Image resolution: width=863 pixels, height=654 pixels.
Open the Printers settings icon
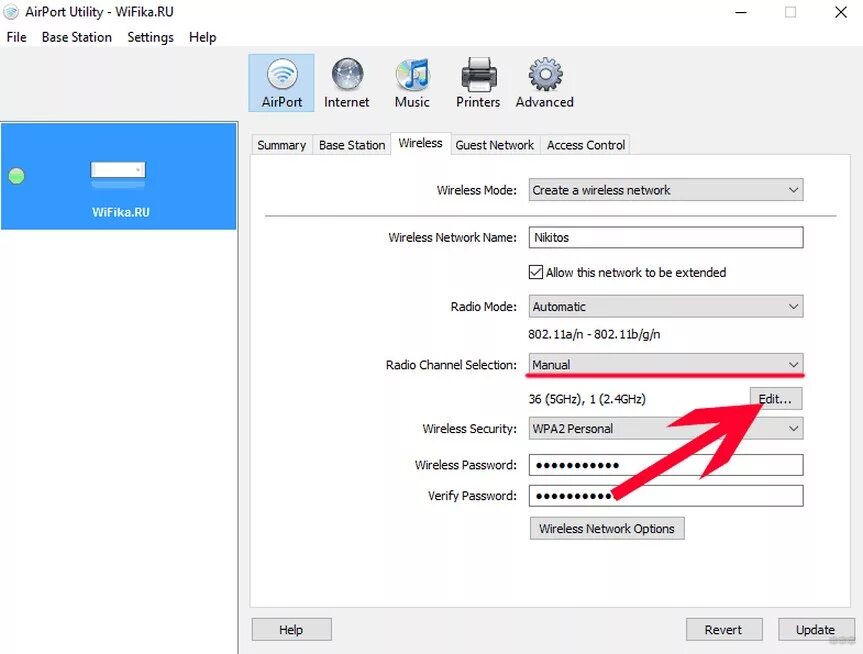click(x=478, y=83)
